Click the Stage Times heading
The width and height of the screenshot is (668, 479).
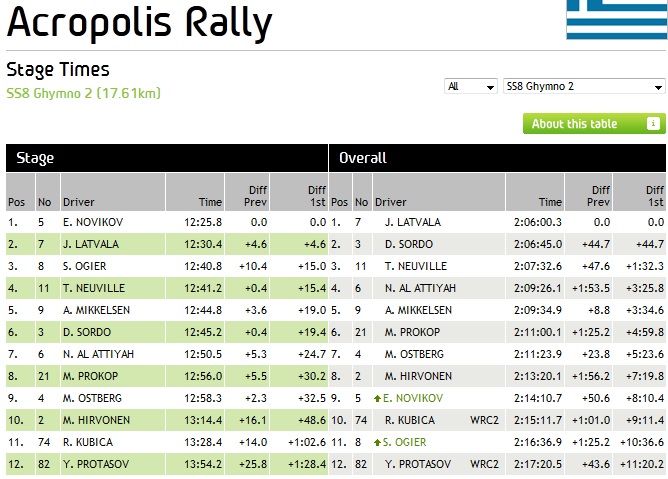click(x=58, y=70)
